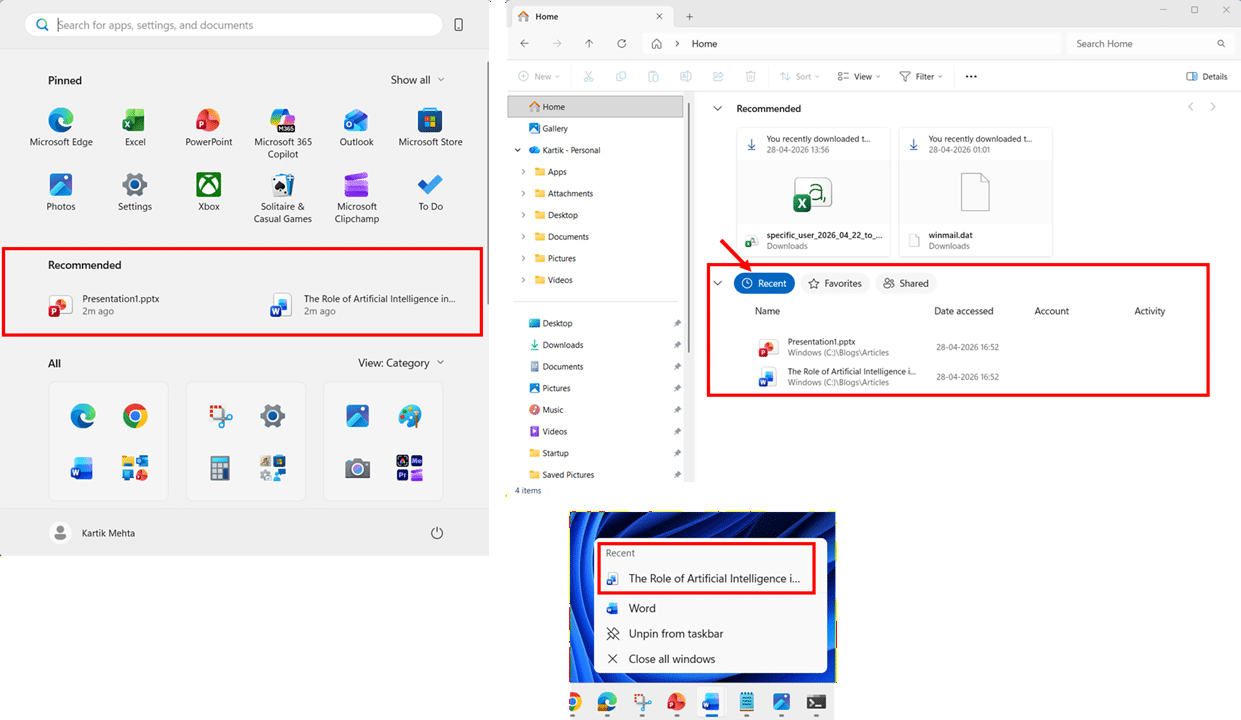This screenshot has height=720, width=1241.
Task: Open Microsoft Store from pinned apps
Action: [430, 122]
